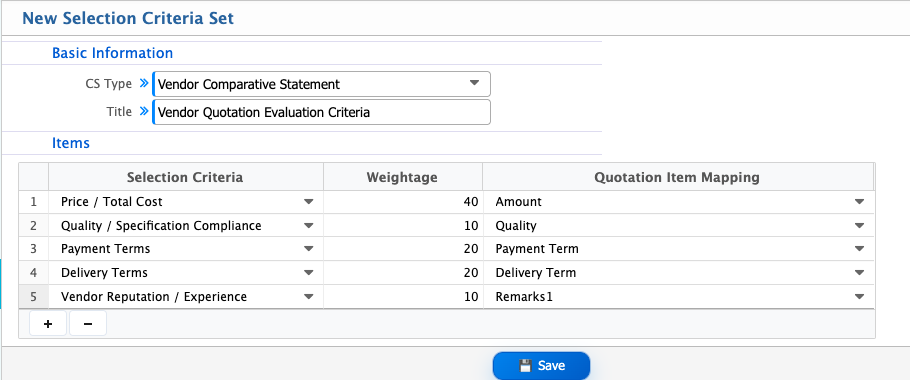Click the Delivery Terms criteria text
The height and width of the screenshot is (380, 910).
click(x=104, y=273)
